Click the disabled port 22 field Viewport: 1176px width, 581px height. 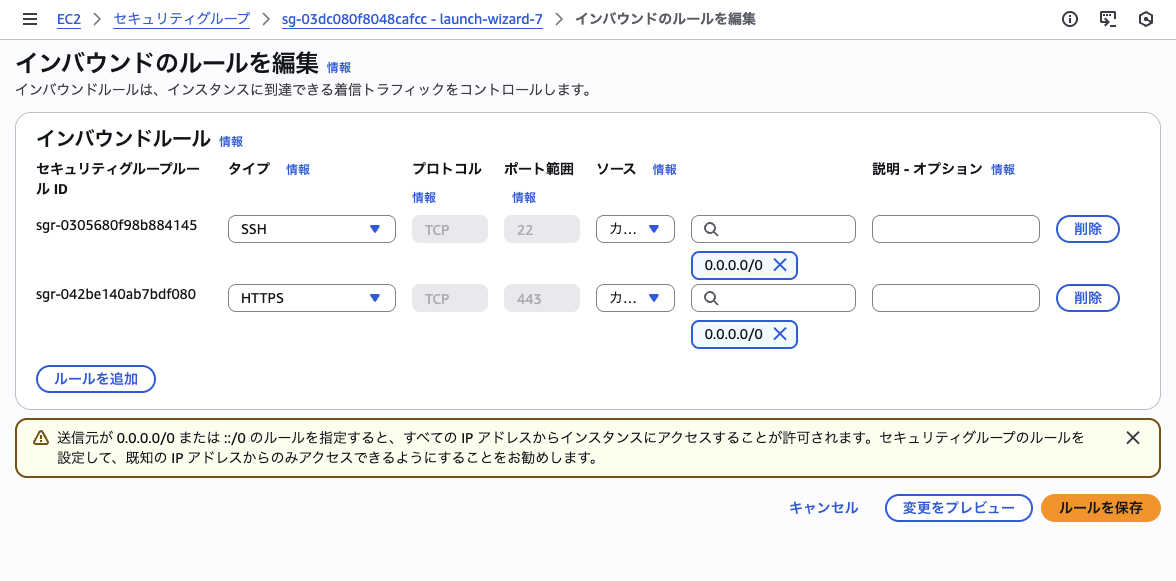click(x=542, y=229)
